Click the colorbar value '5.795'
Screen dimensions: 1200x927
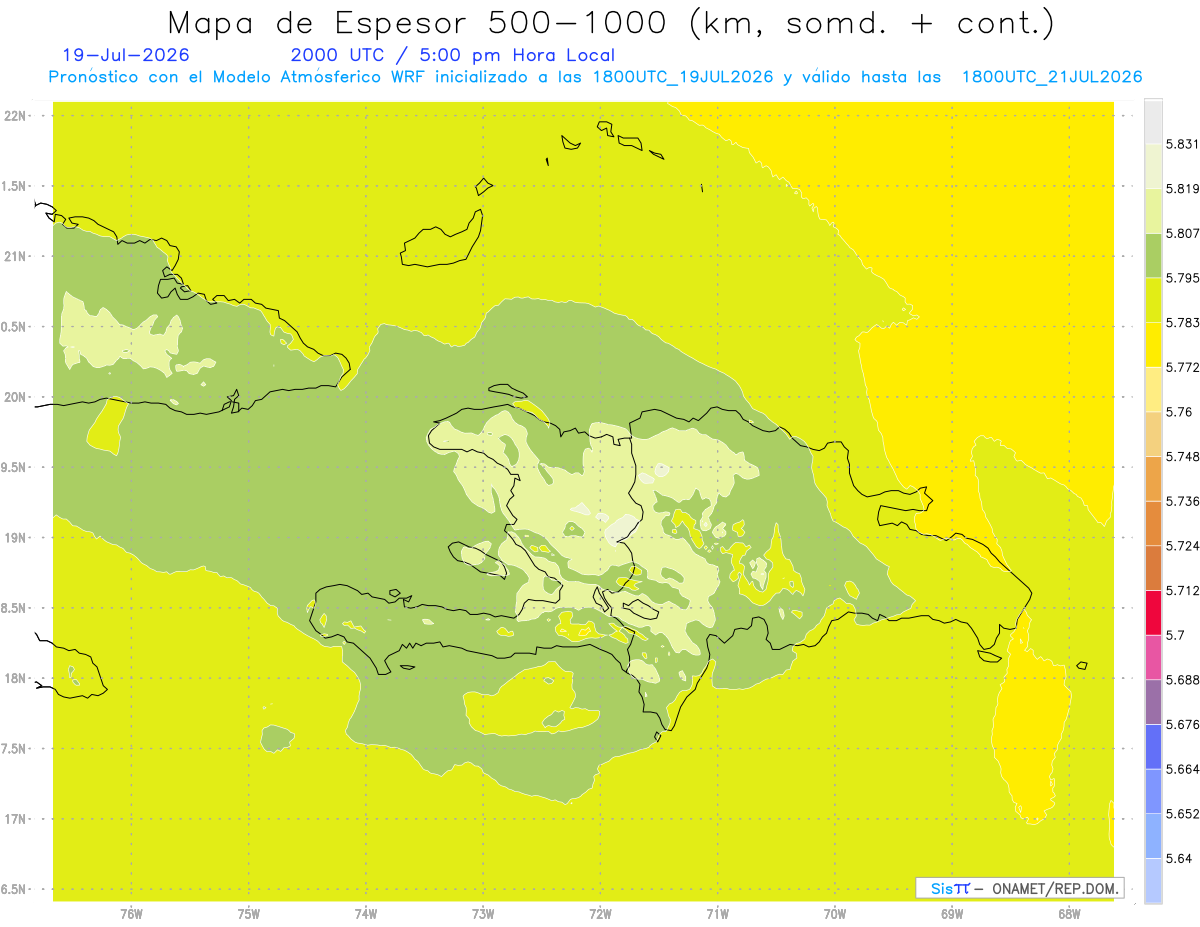(x=1180, y=278)
